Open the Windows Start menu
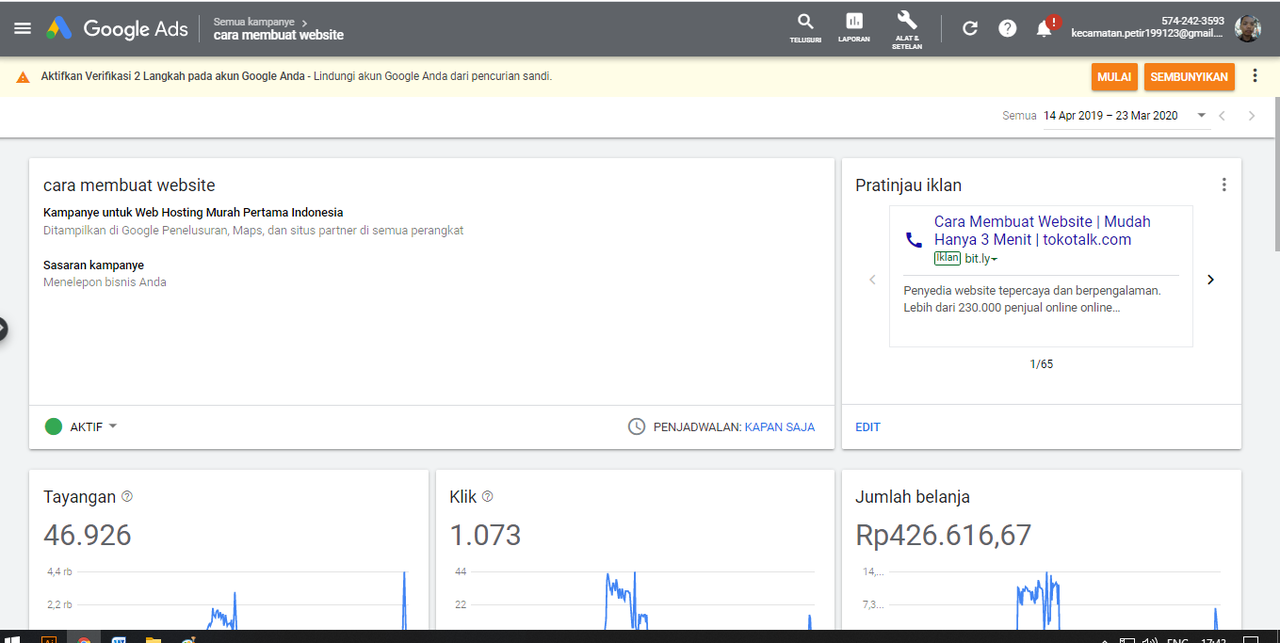1280x643 pixels. [12, 638]
